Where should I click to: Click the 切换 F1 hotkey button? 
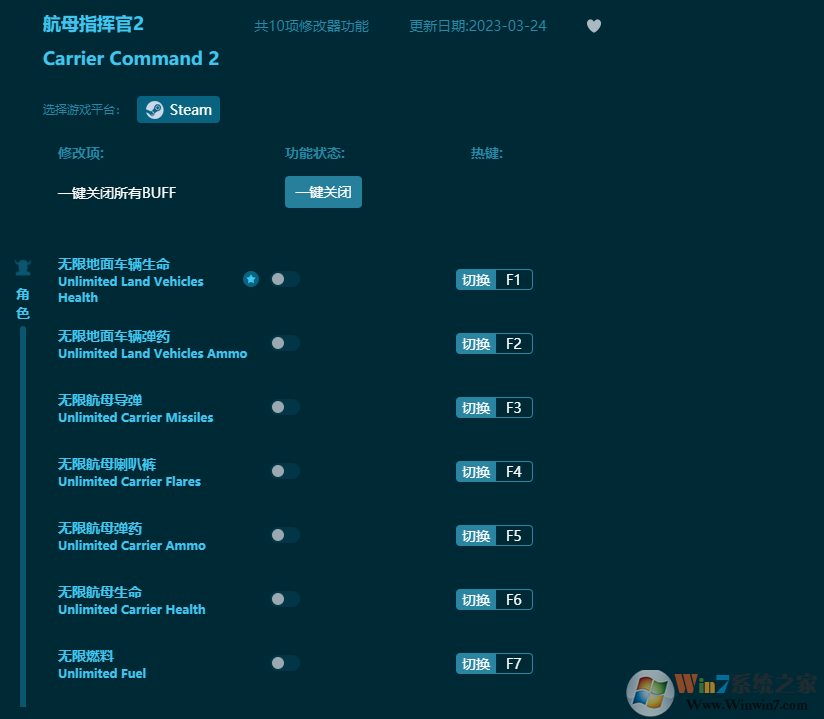[494, 279]
